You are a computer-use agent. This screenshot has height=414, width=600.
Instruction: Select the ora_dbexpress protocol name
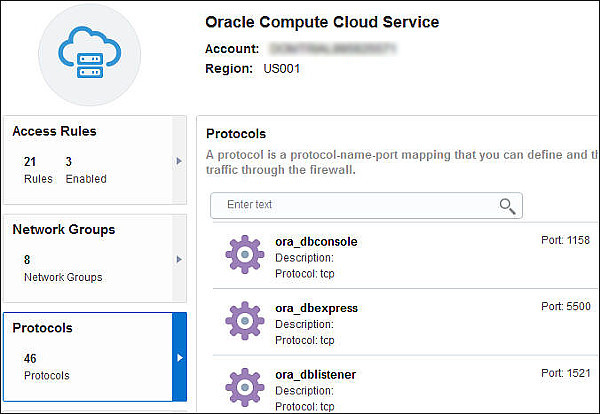(316, 308)
